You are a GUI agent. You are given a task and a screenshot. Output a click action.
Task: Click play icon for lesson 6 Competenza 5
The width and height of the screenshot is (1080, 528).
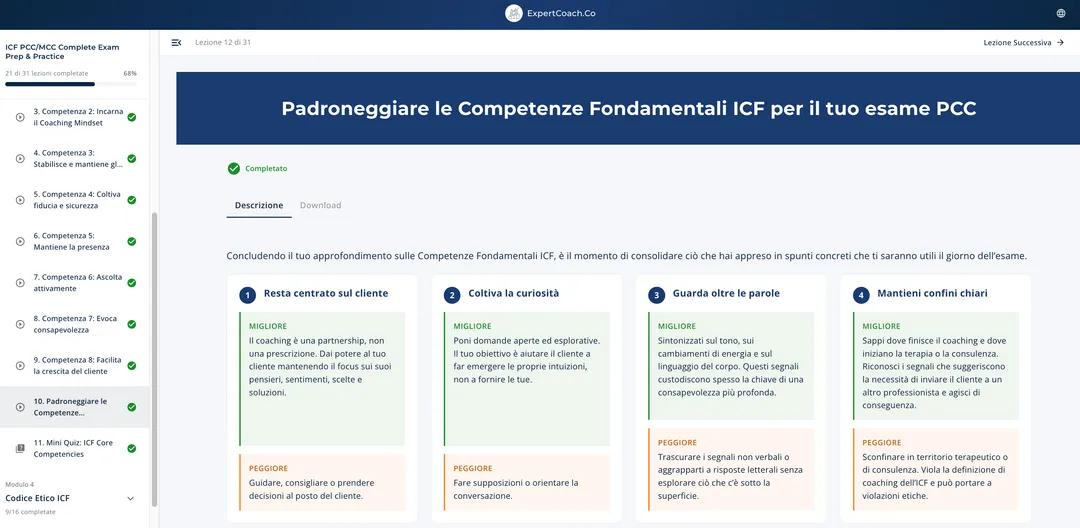[x=20, y=242]
